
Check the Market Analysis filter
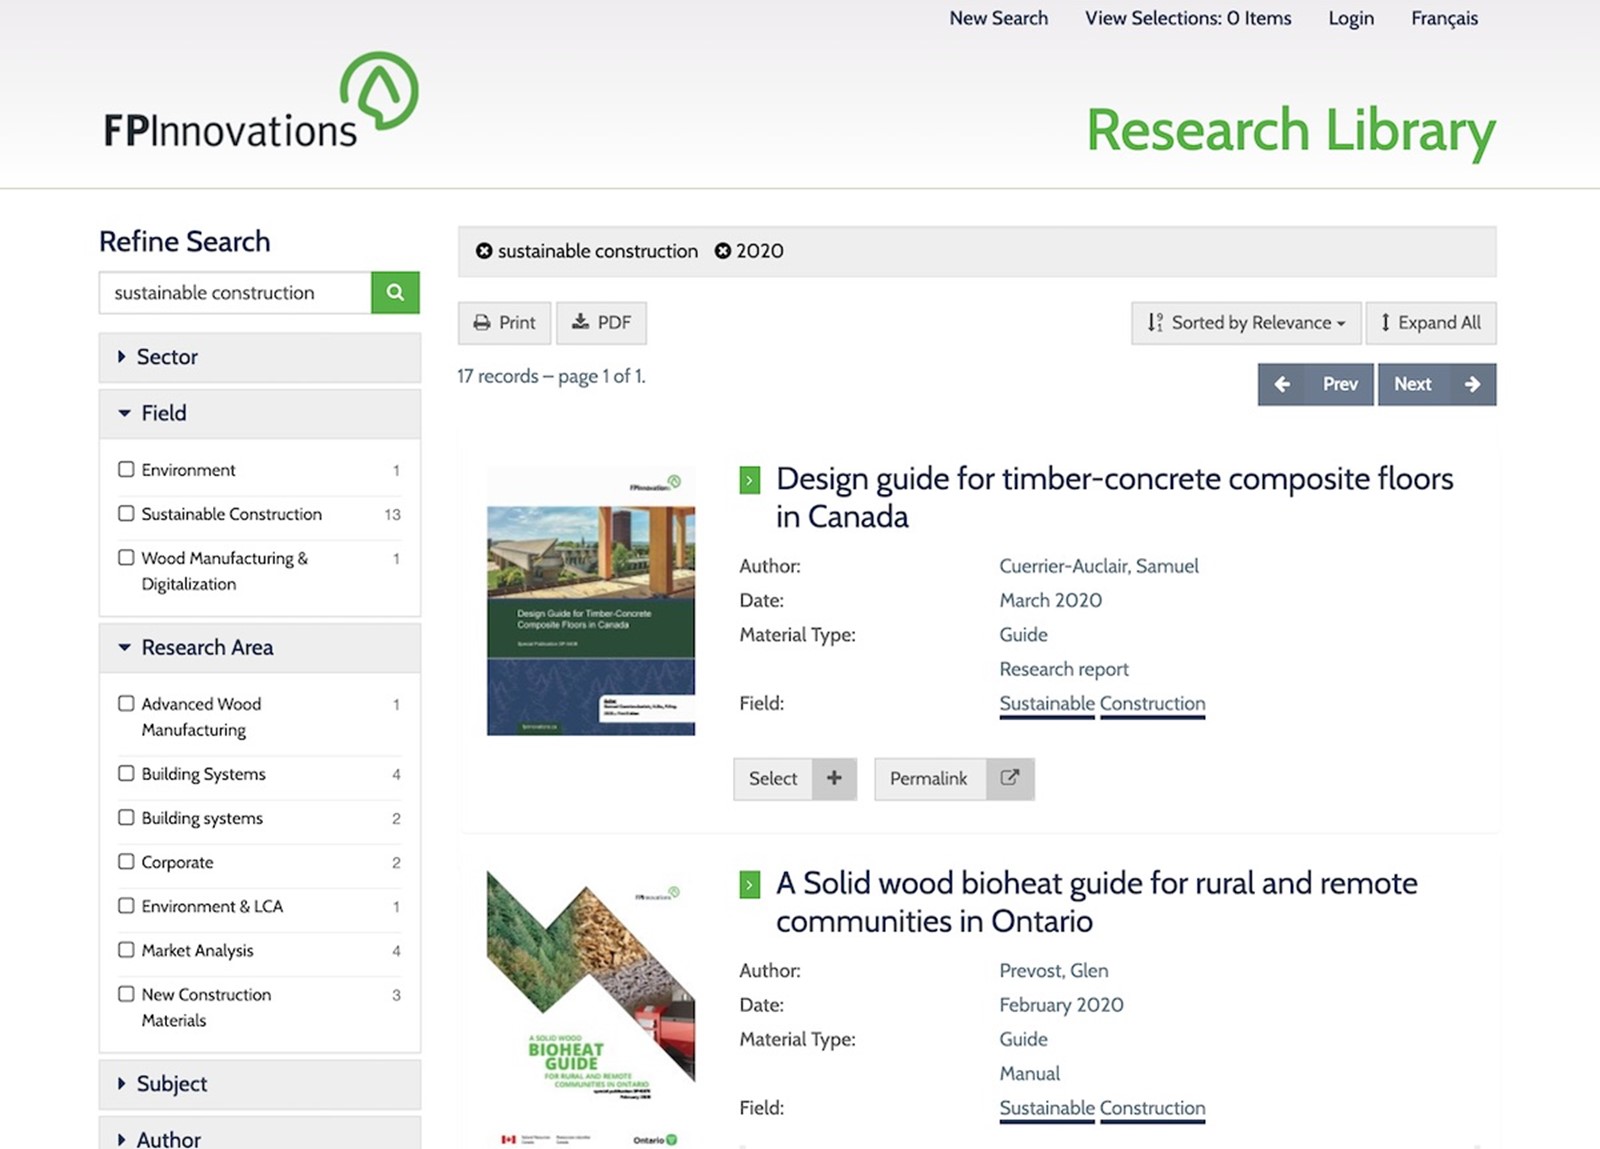(x=126, y=949)
